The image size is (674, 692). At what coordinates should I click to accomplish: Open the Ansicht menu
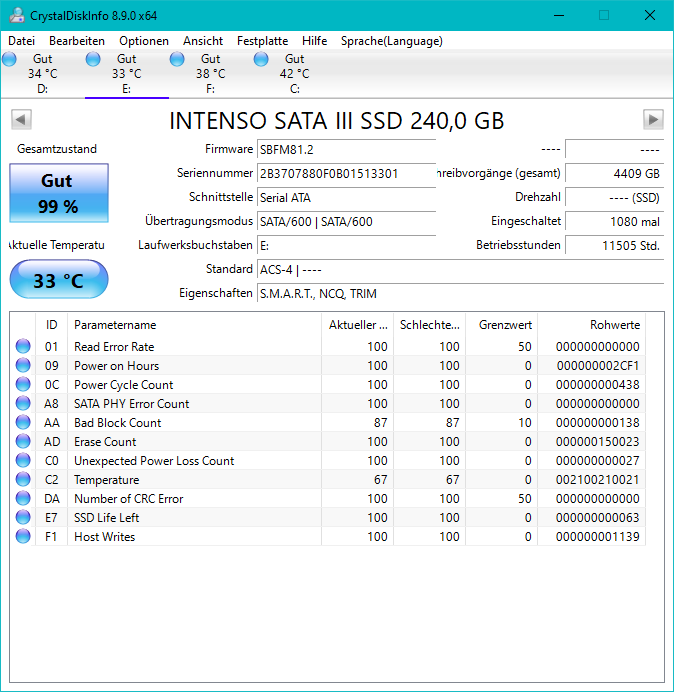[x=203, y=41]
